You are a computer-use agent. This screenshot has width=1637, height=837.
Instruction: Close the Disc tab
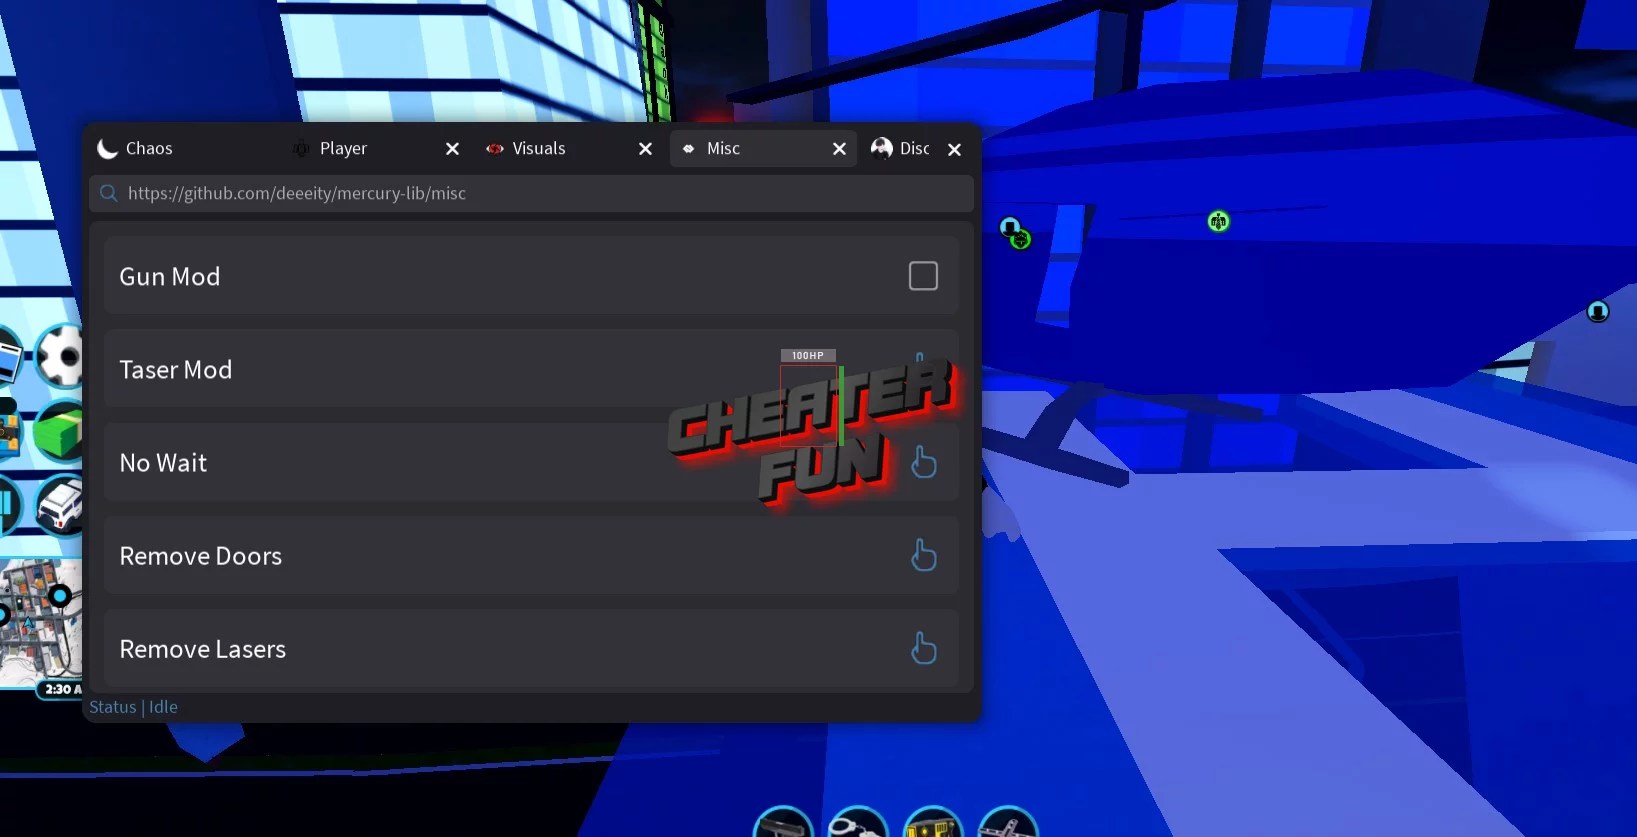(955, 149)
